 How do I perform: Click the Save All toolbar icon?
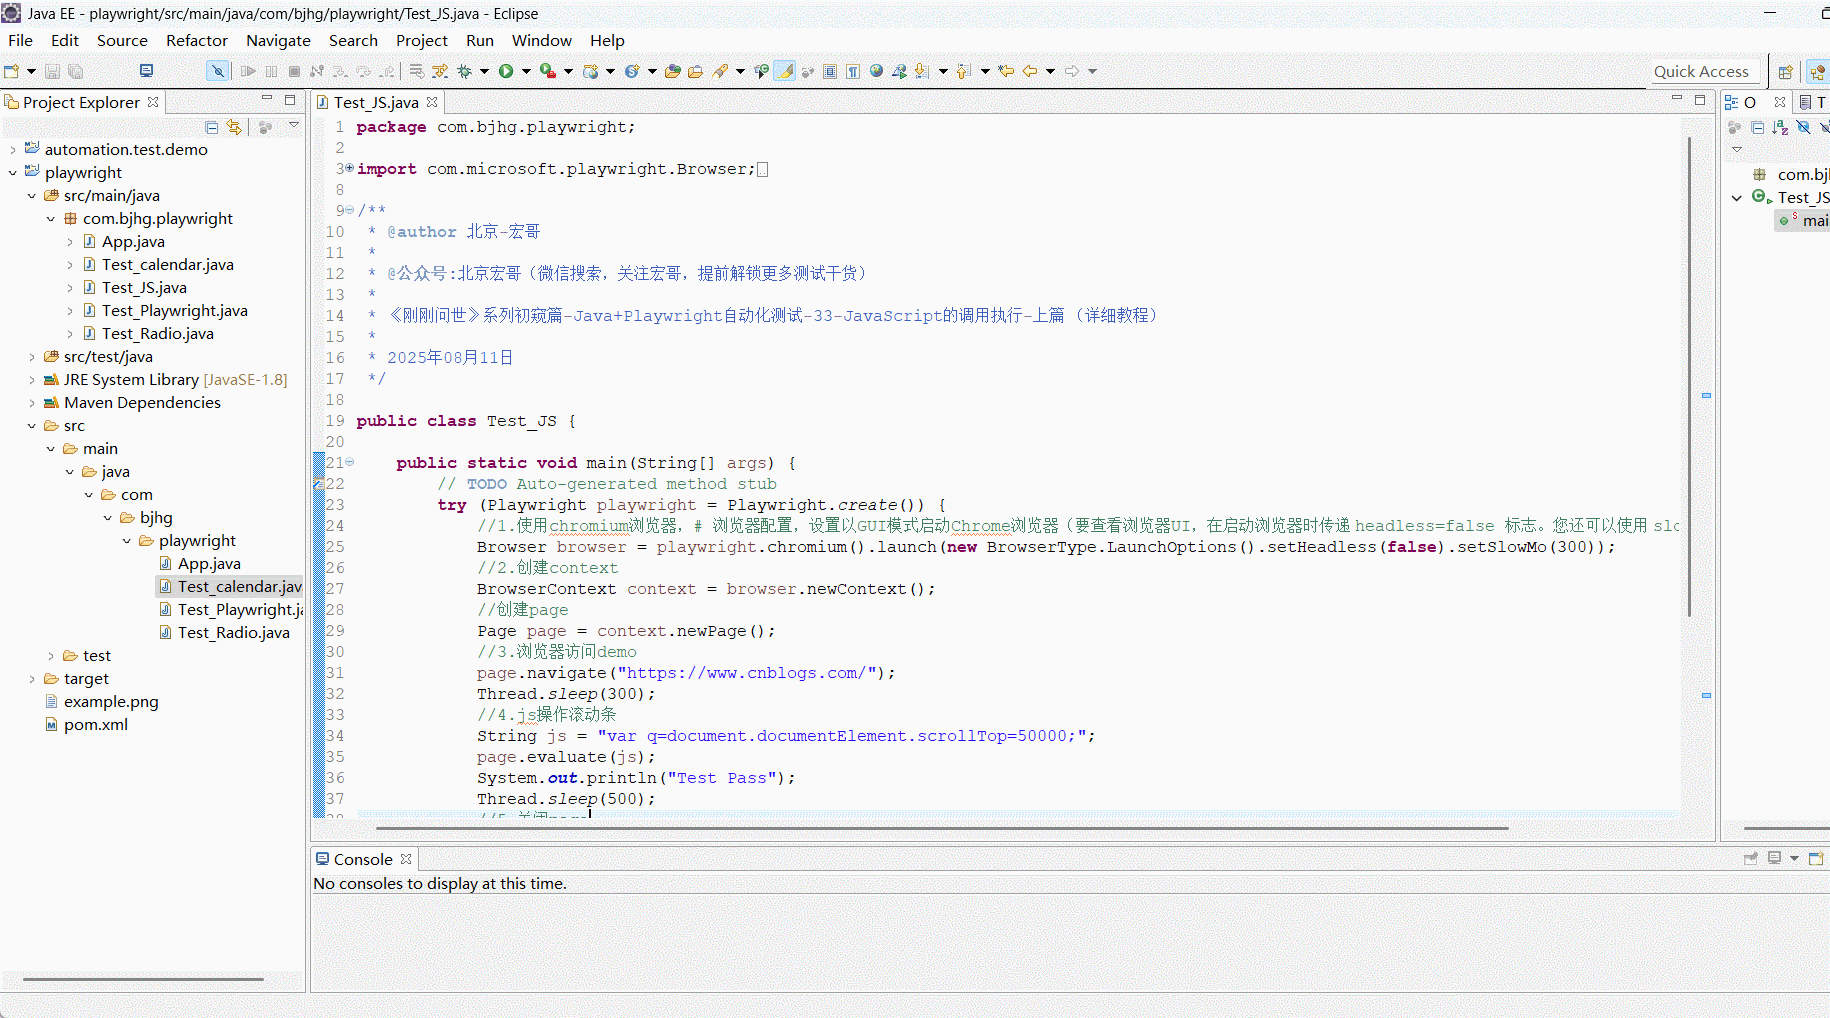pyautogui.click(x=75, y=71)
